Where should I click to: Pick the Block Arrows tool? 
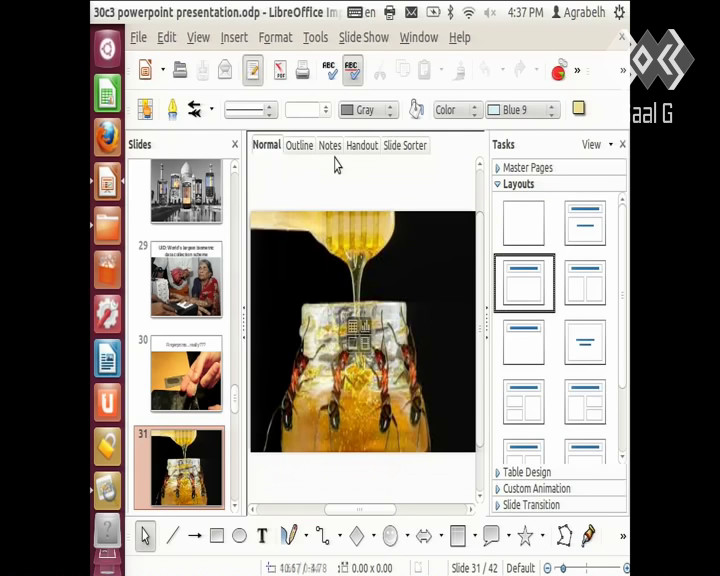(x=424, y=536)
